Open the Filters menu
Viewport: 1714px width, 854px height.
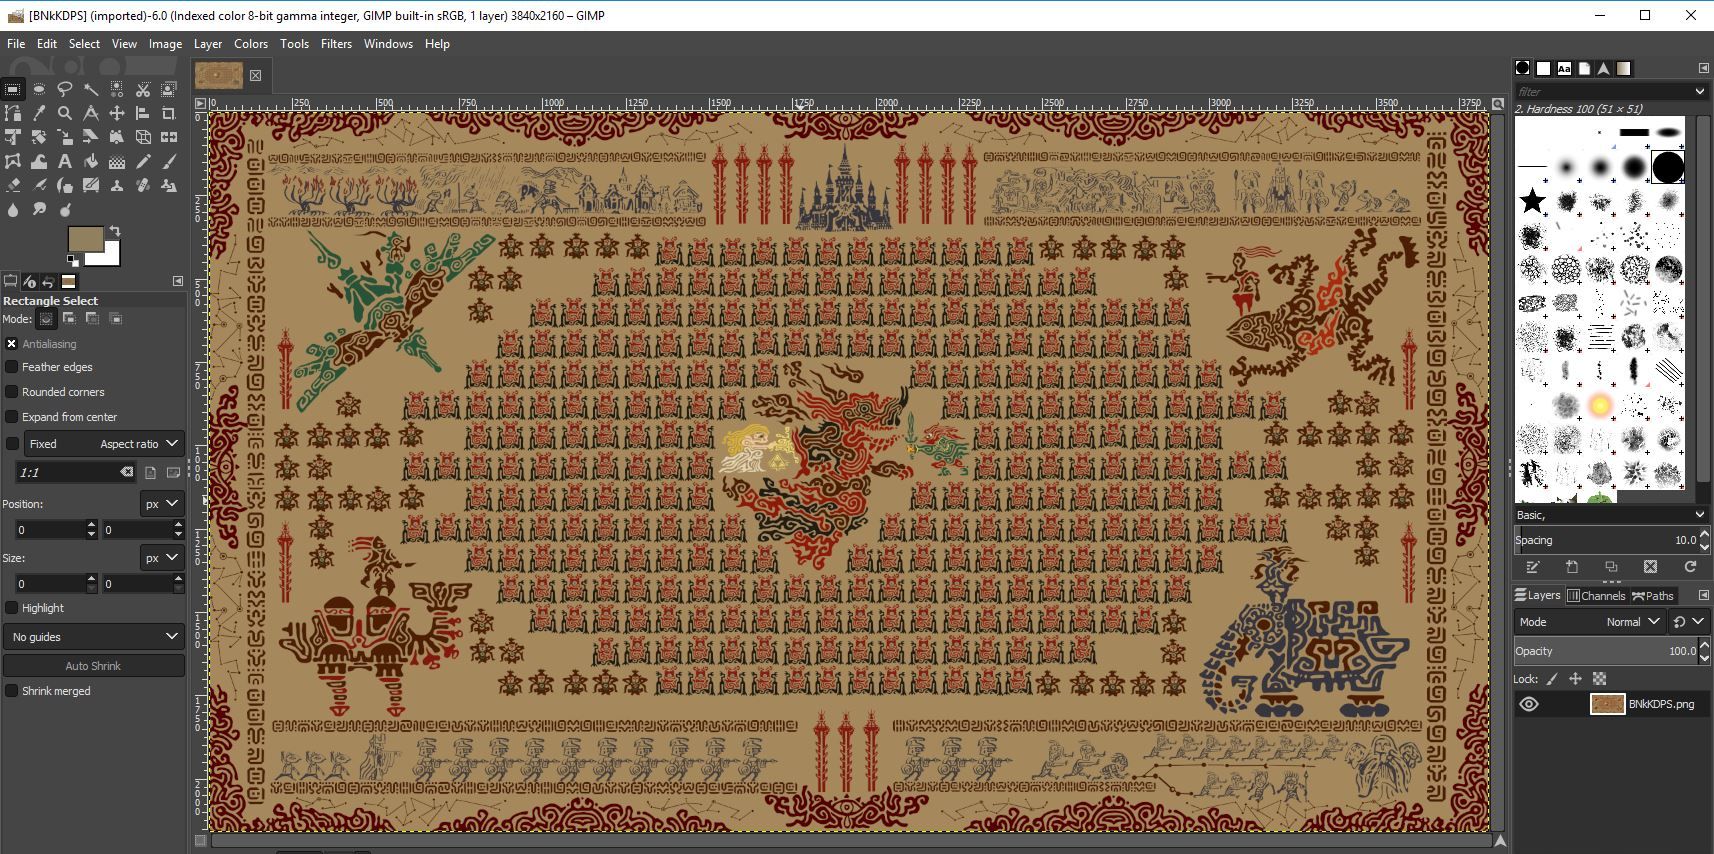tap(336, 44)
